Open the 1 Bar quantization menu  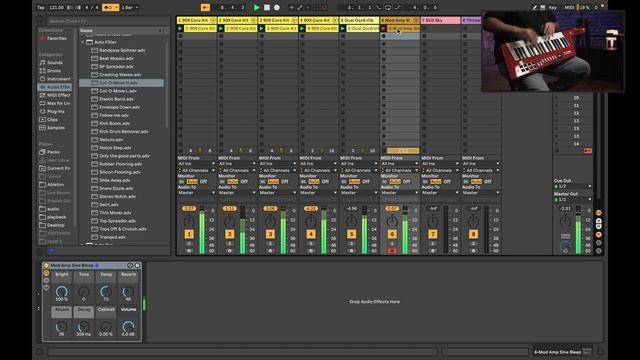[130, 7]
